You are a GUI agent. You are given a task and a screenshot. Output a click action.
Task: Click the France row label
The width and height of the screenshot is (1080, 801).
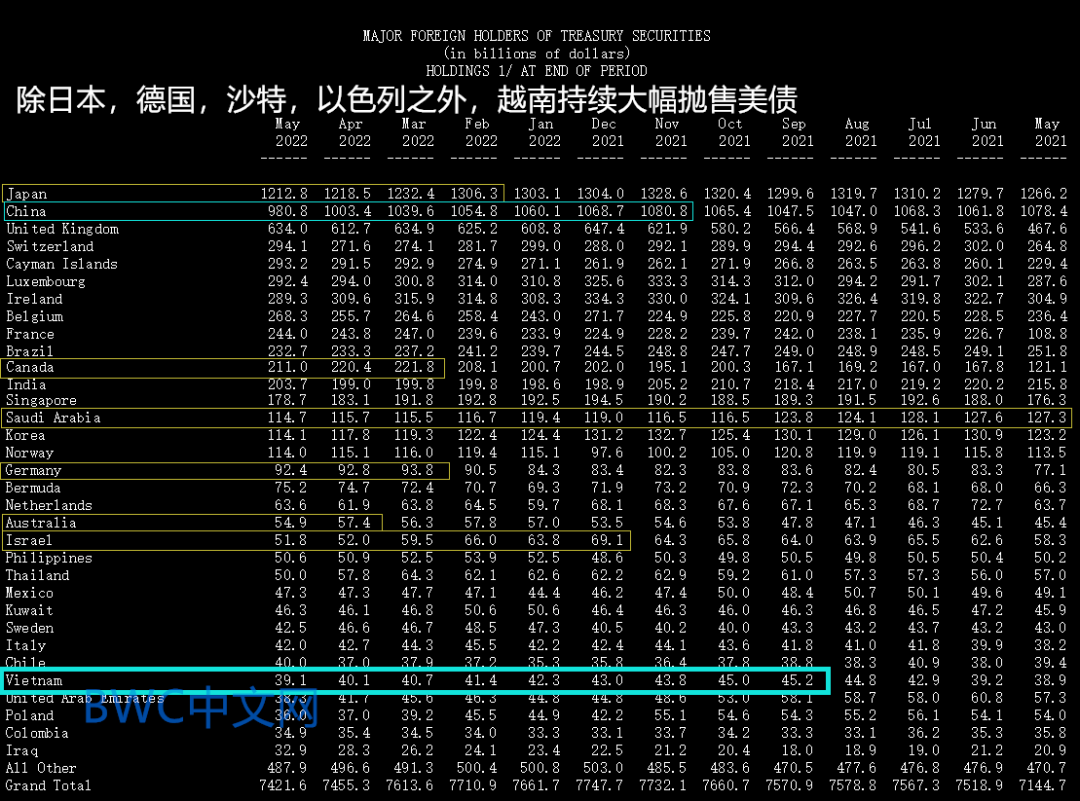[x=30, y=334]
